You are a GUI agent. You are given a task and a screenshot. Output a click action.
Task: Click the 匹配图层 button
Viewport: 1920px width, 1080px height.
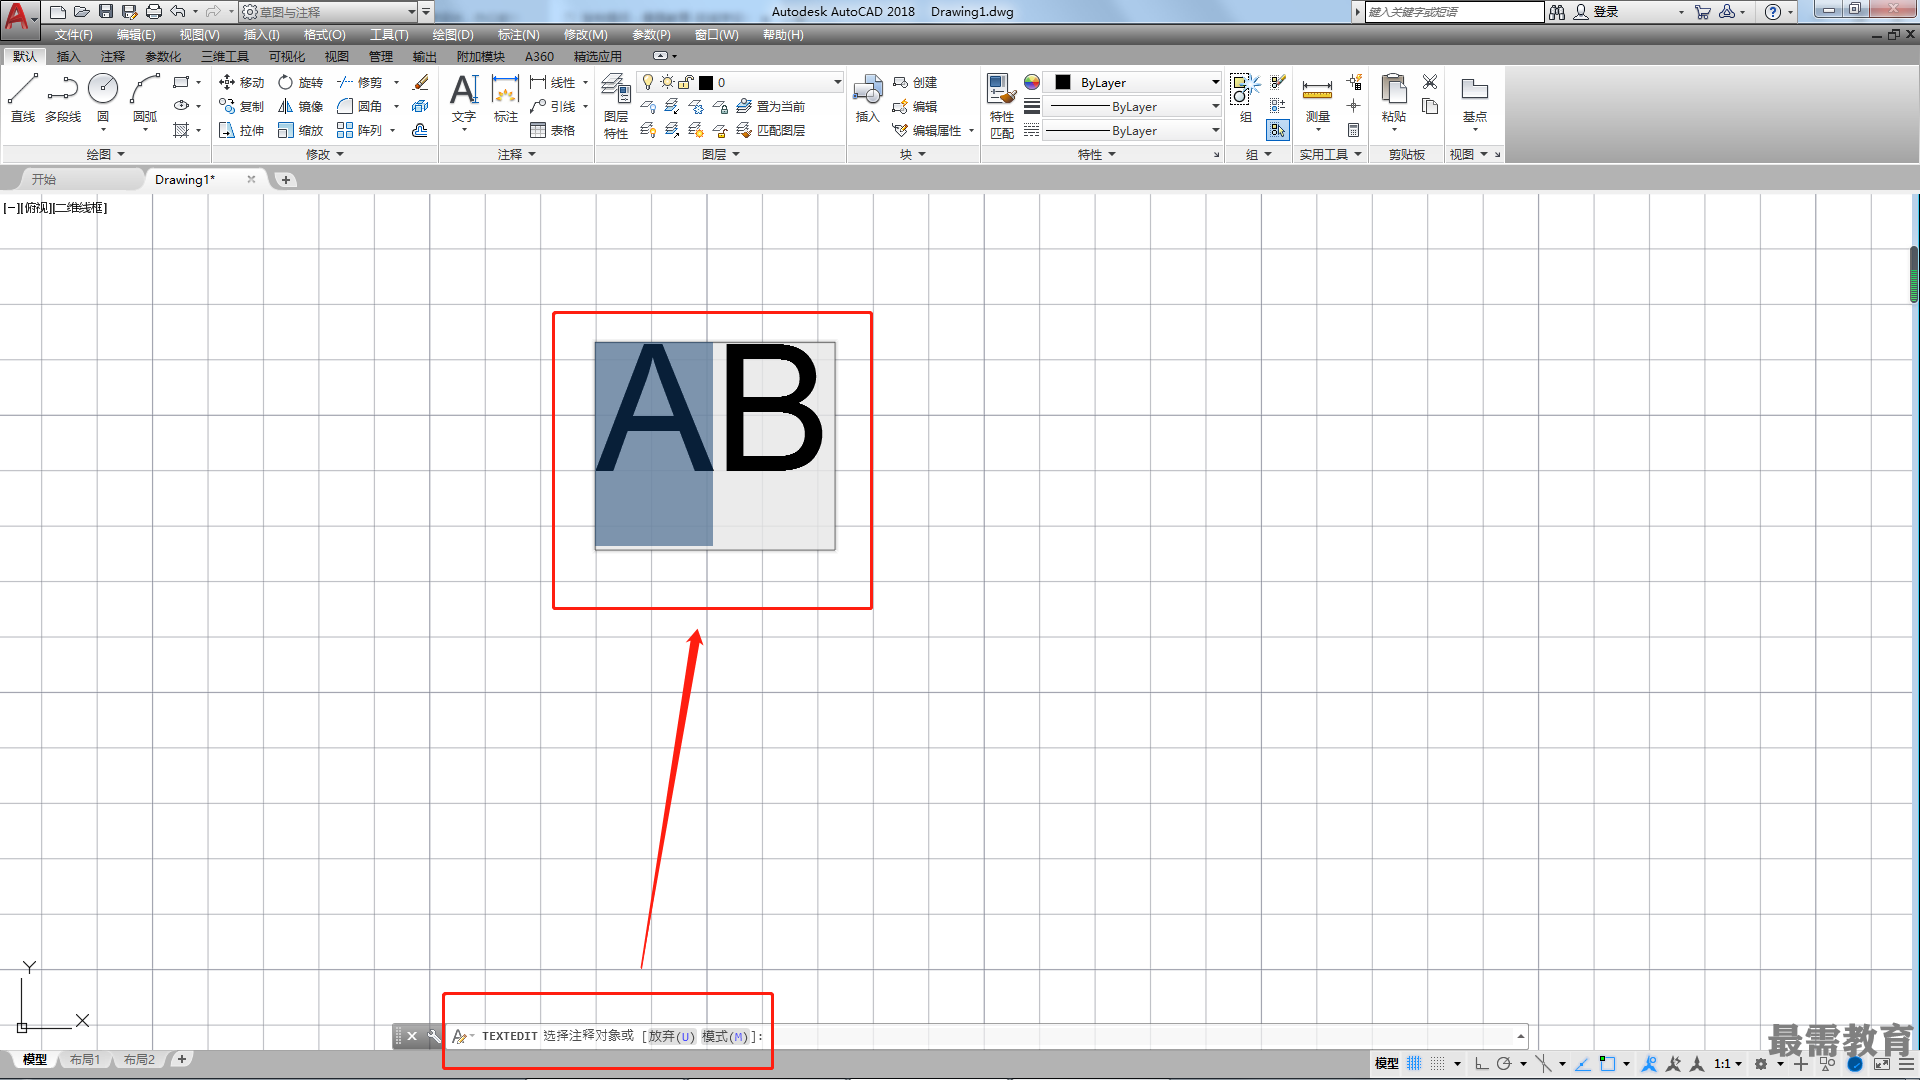point(771,130)
